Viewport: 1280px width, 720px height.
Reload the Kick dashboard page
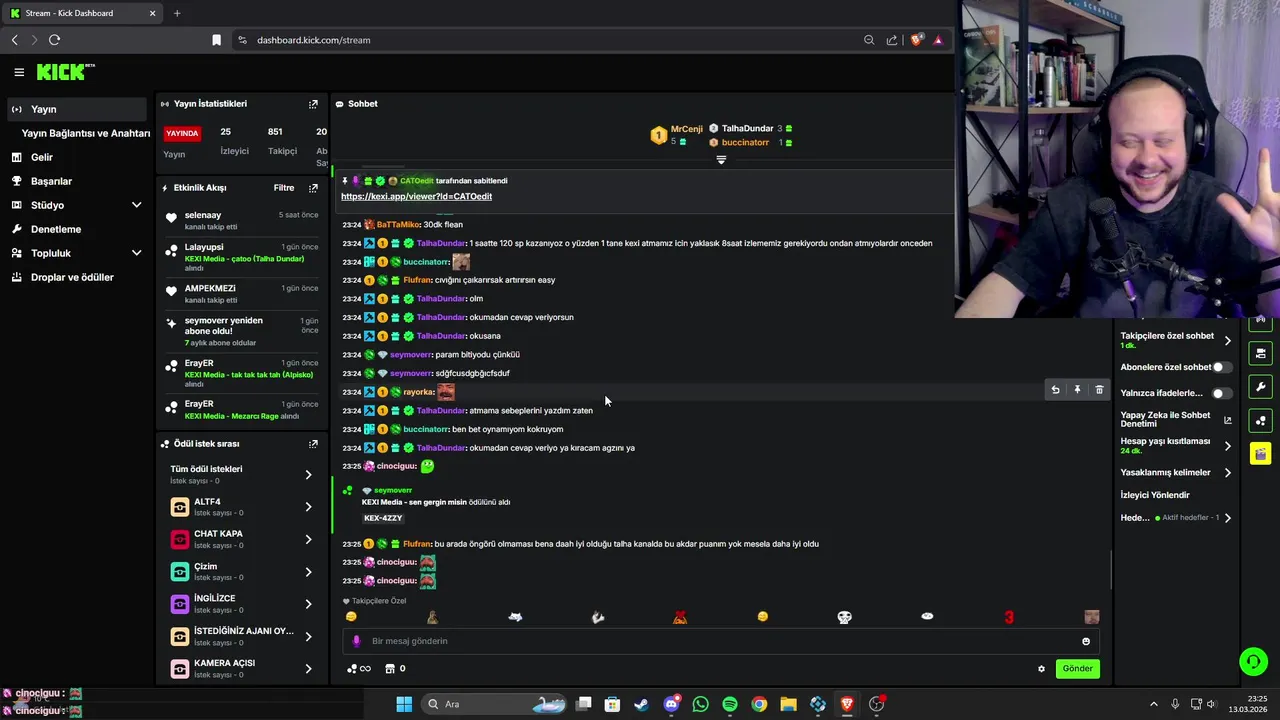point(54,40)
